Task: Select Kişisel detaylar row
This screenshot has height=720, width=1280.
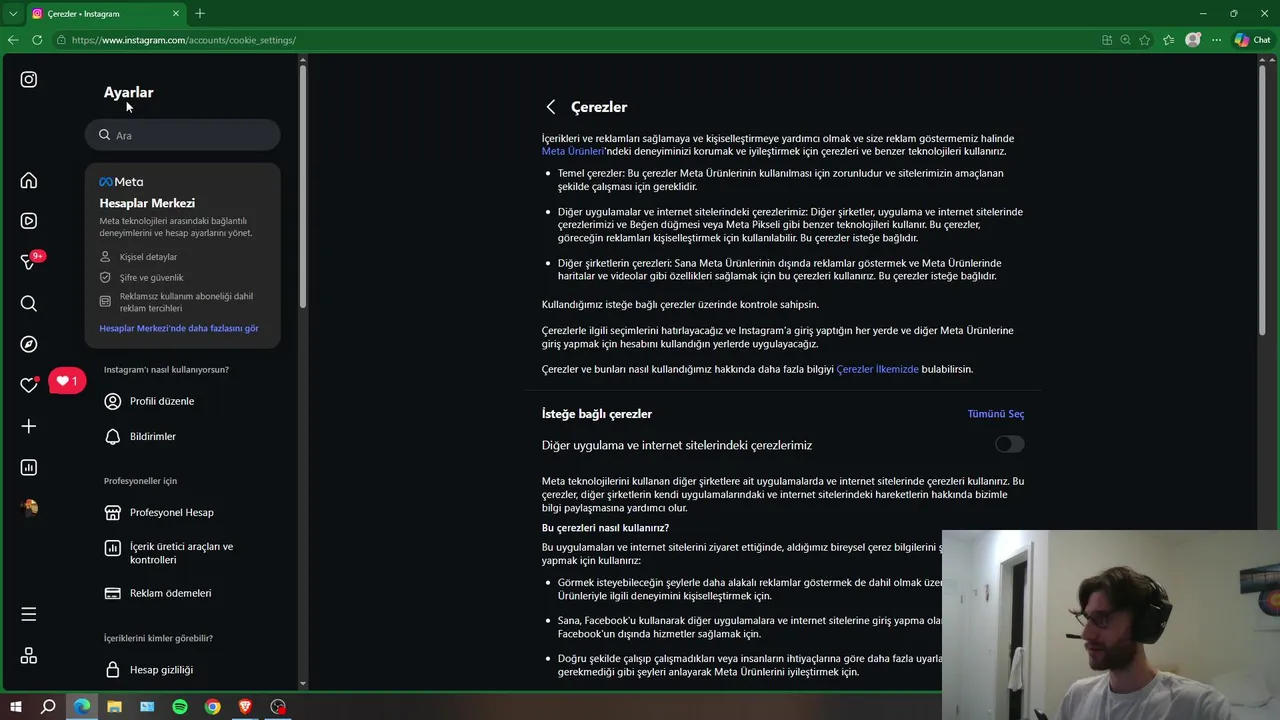Action: [x=148, y=257]
